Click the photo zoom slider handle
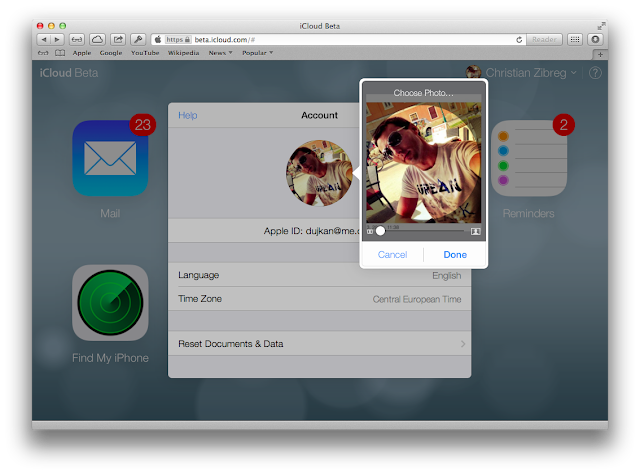This screenshot has width=640, height=474. click(x=380, y=231)
